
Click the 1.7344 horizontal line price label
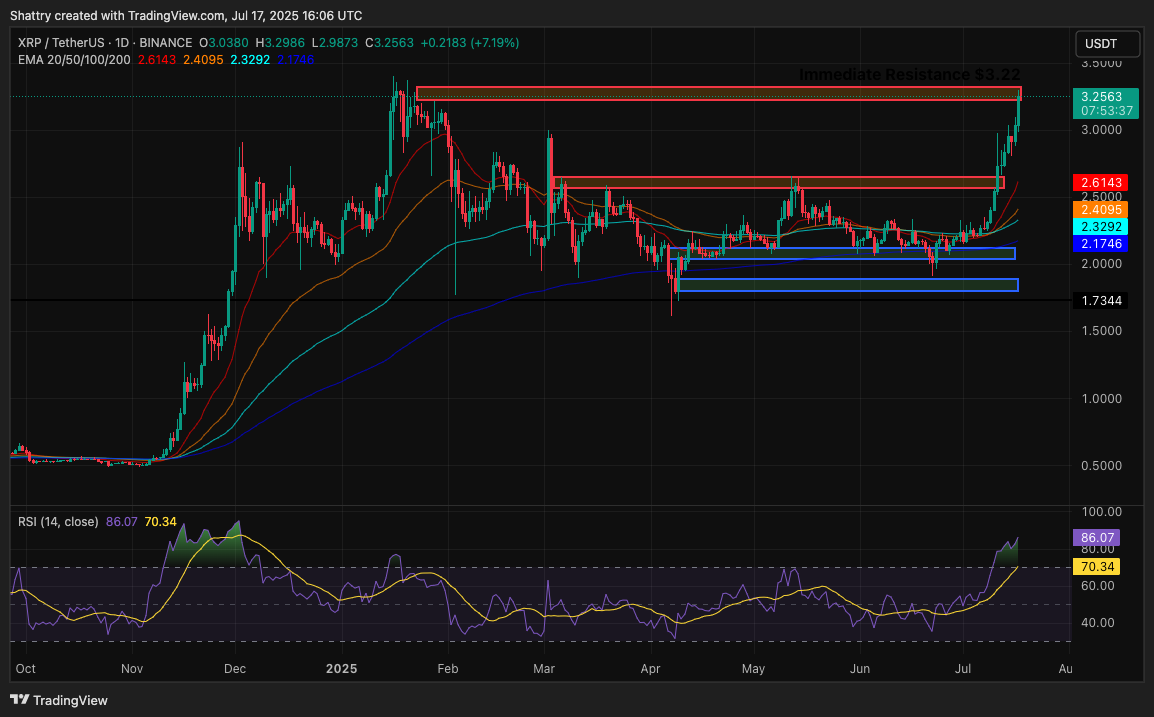[1099, 300]
